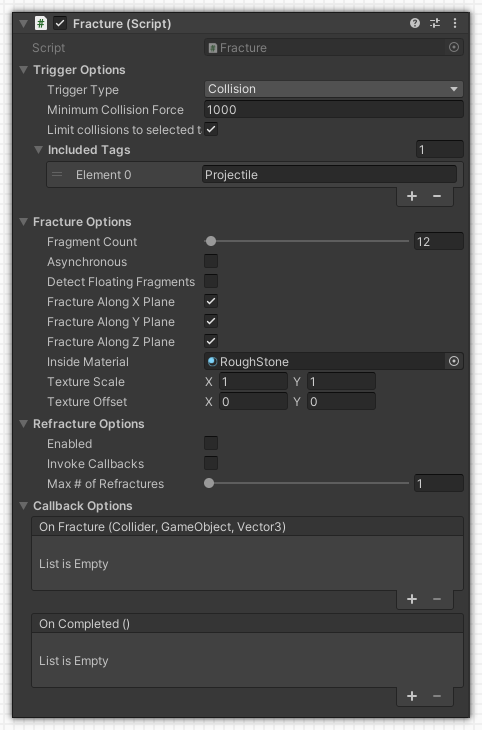Collapse the Included Tags list
The image size is (482, 730).
coord(39,150)
